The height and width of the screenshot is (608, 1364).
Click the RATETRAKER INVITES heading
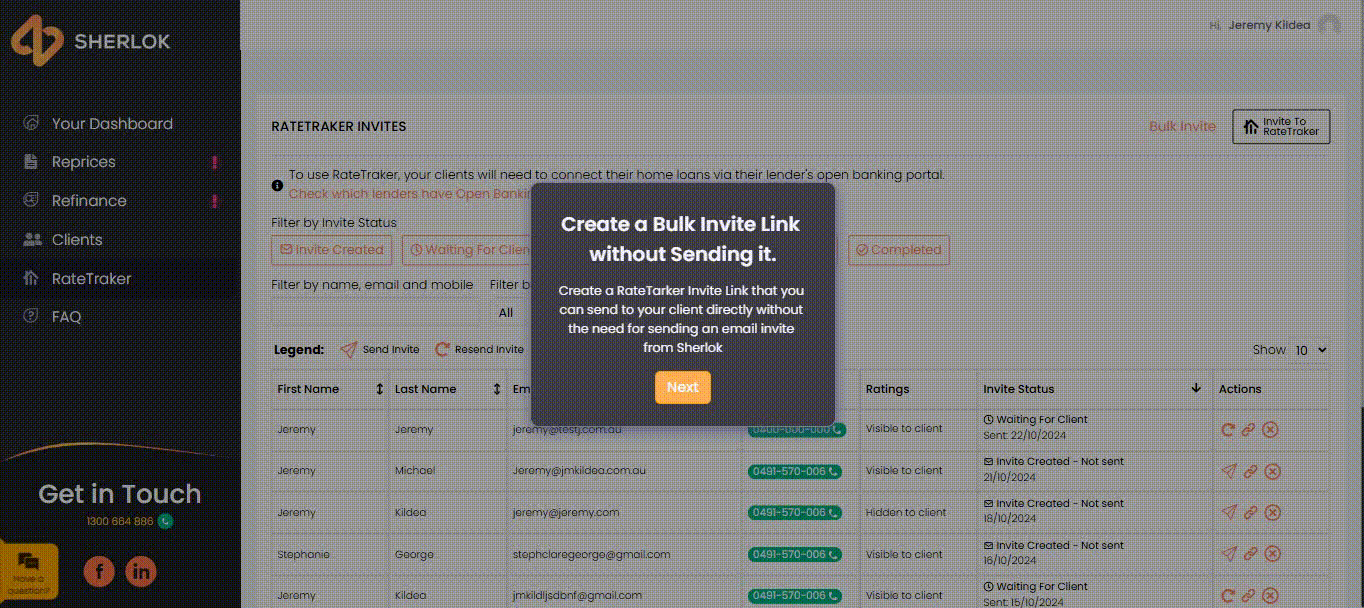click(x=338, y=127)
